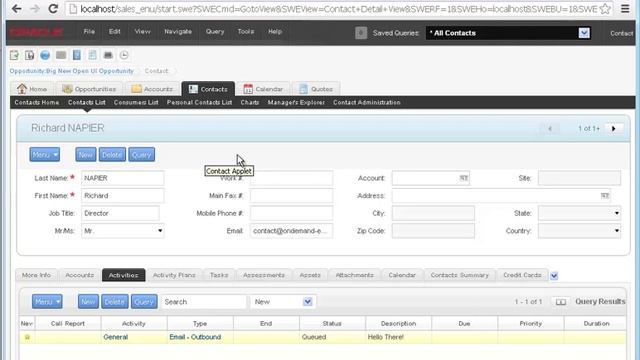This screenshot has height=360, width=640.
Task: Click into the Last Name field
Action: pyautogui.click(x=122, y=178)
